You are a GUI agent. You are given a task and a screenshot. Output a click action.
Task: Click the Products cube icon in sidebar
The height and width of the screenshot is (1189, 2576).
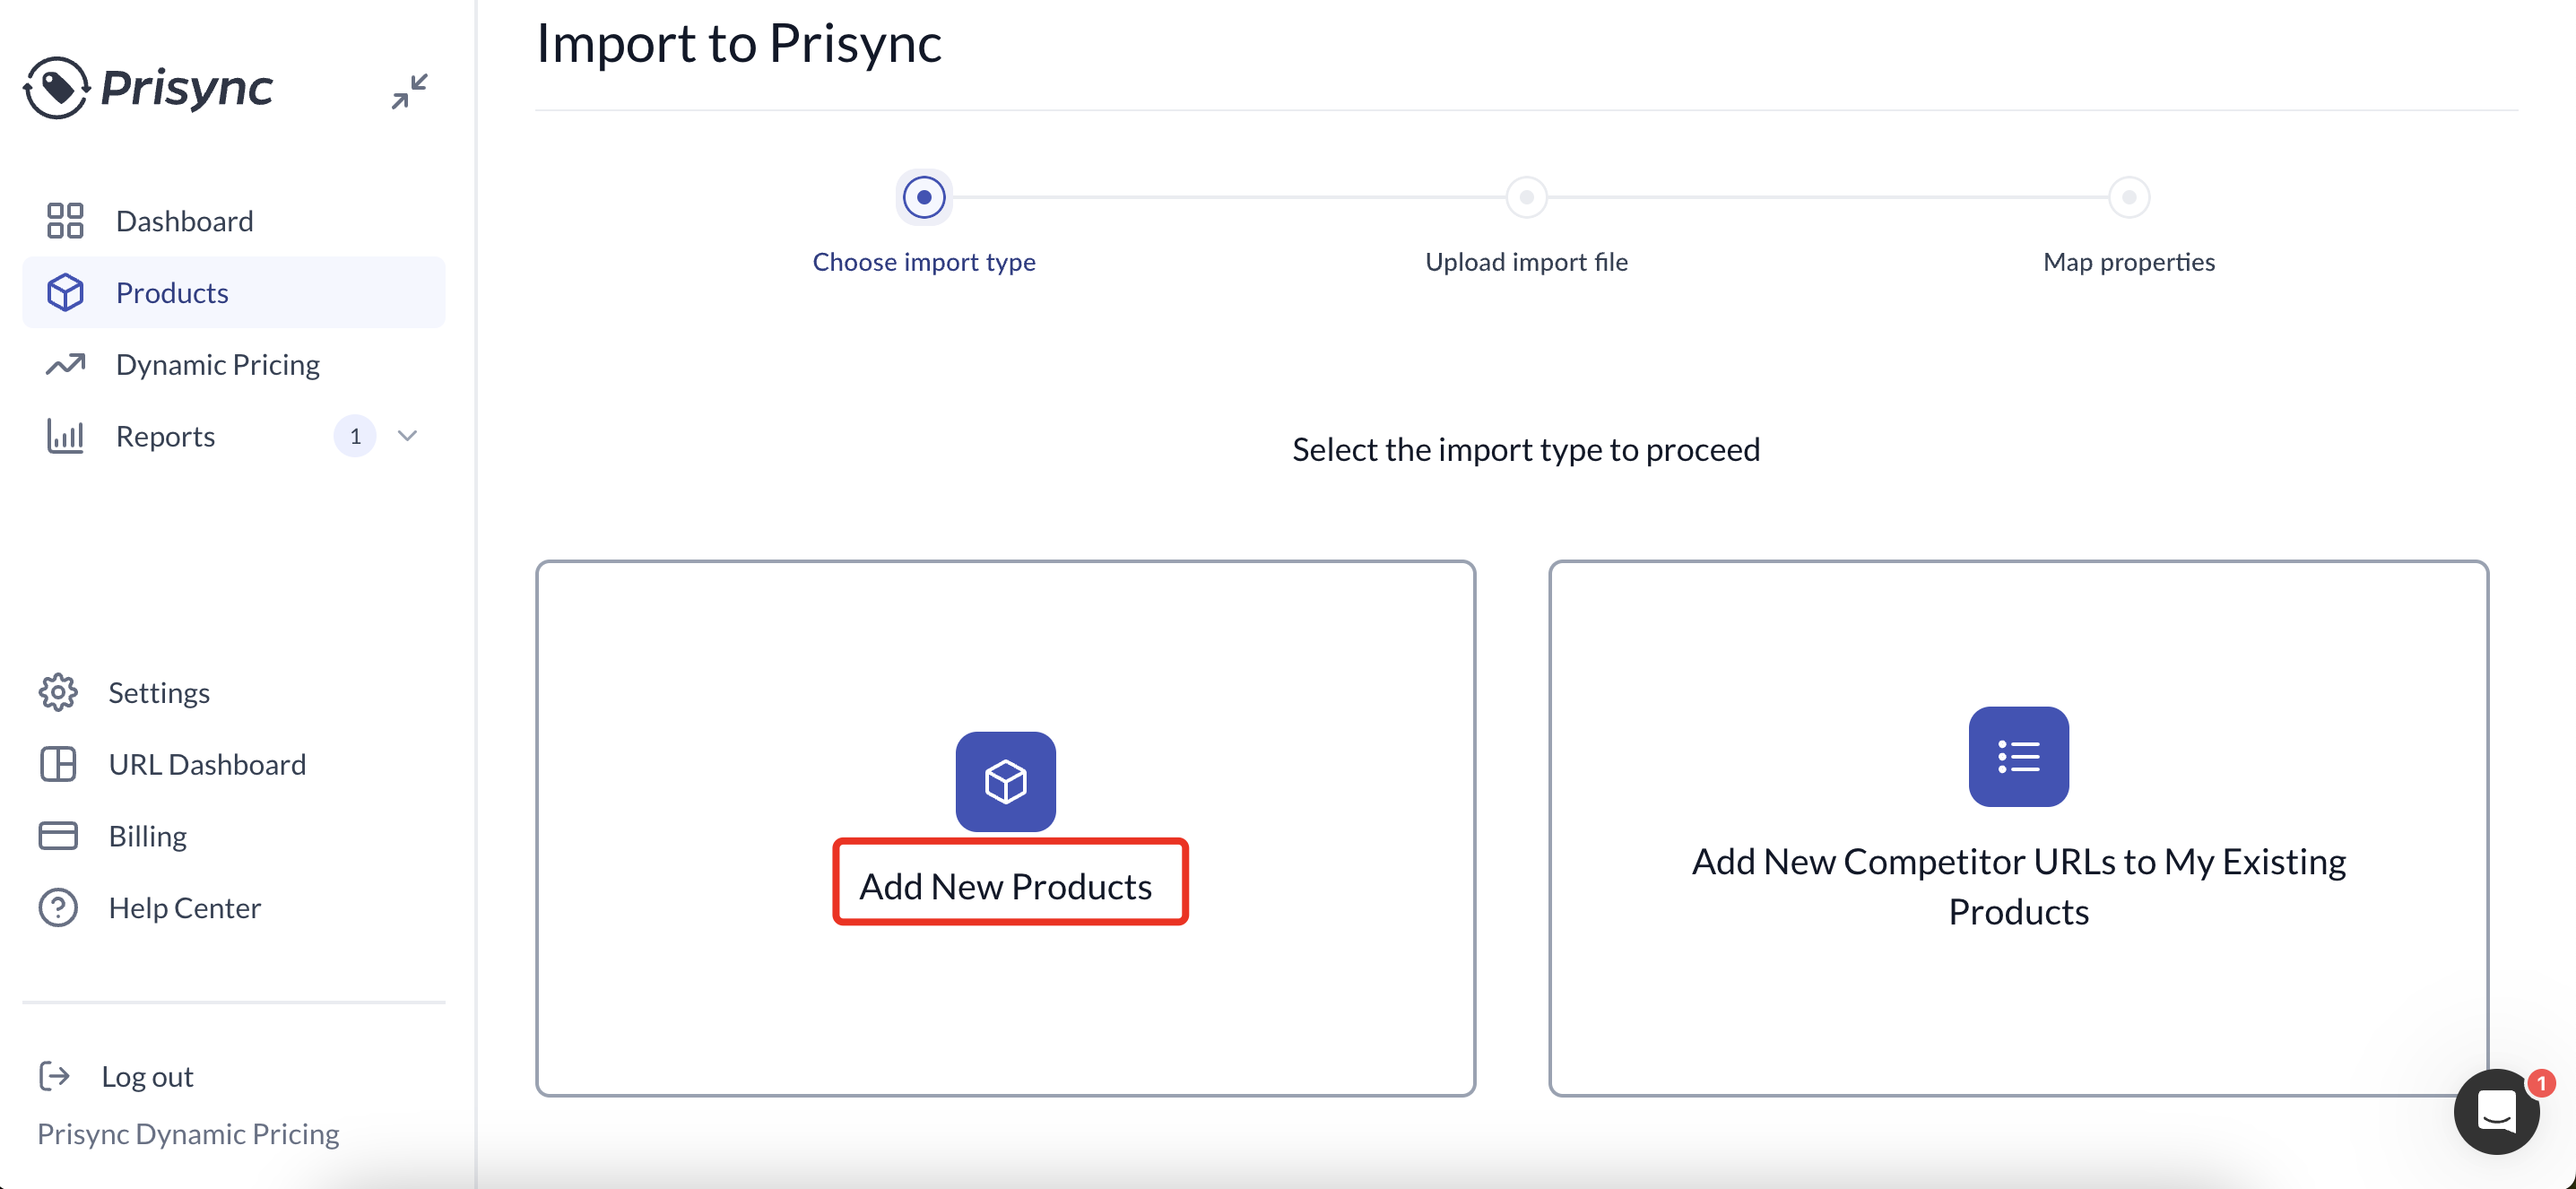[x=65, y=293]
